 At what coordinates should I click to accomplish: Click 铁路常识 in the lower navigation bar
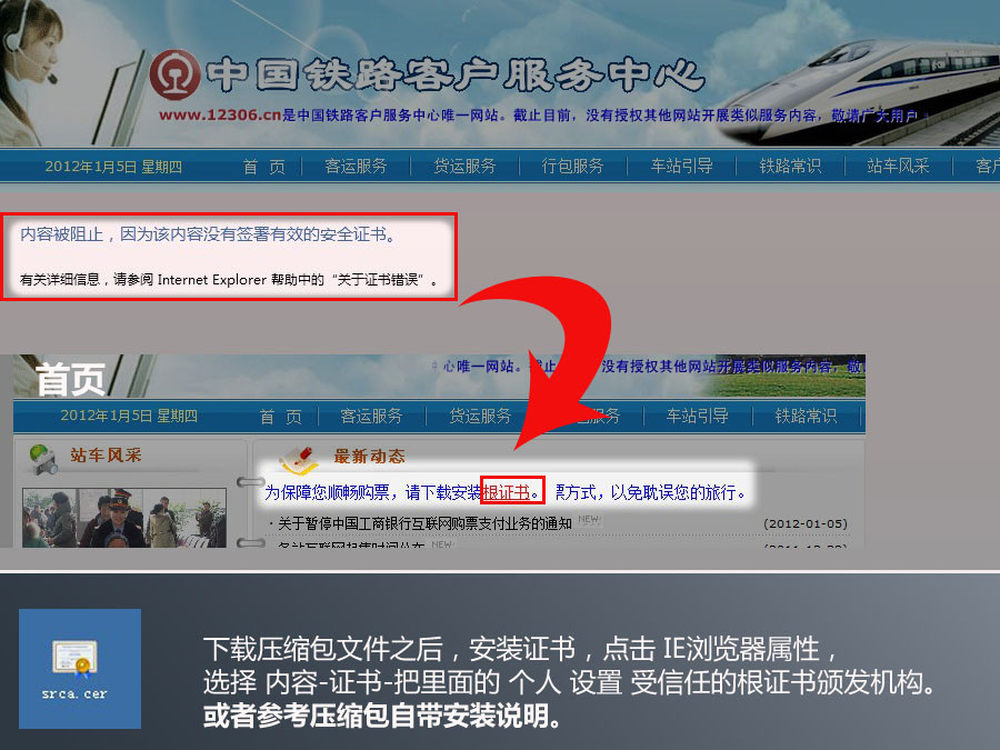coord(805,416)
